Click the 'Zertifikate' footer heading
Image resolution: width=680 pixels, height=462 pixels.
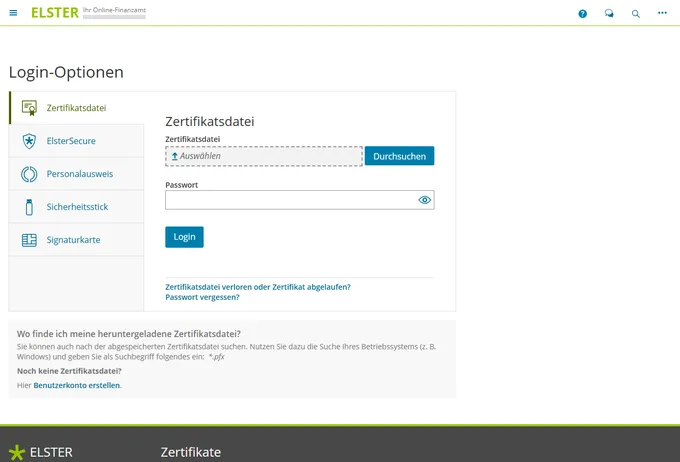[190, 452]
